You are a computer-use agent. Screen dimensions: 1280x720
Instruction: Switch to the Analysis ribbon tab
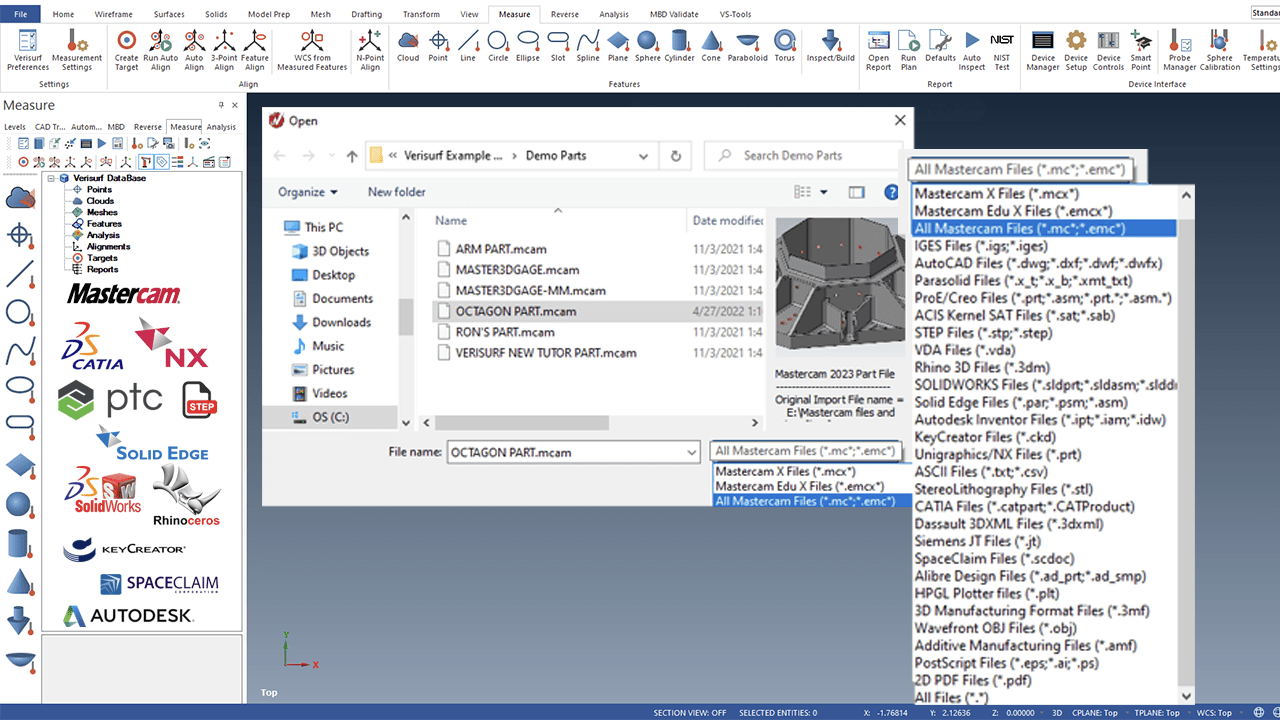point(614,15)
